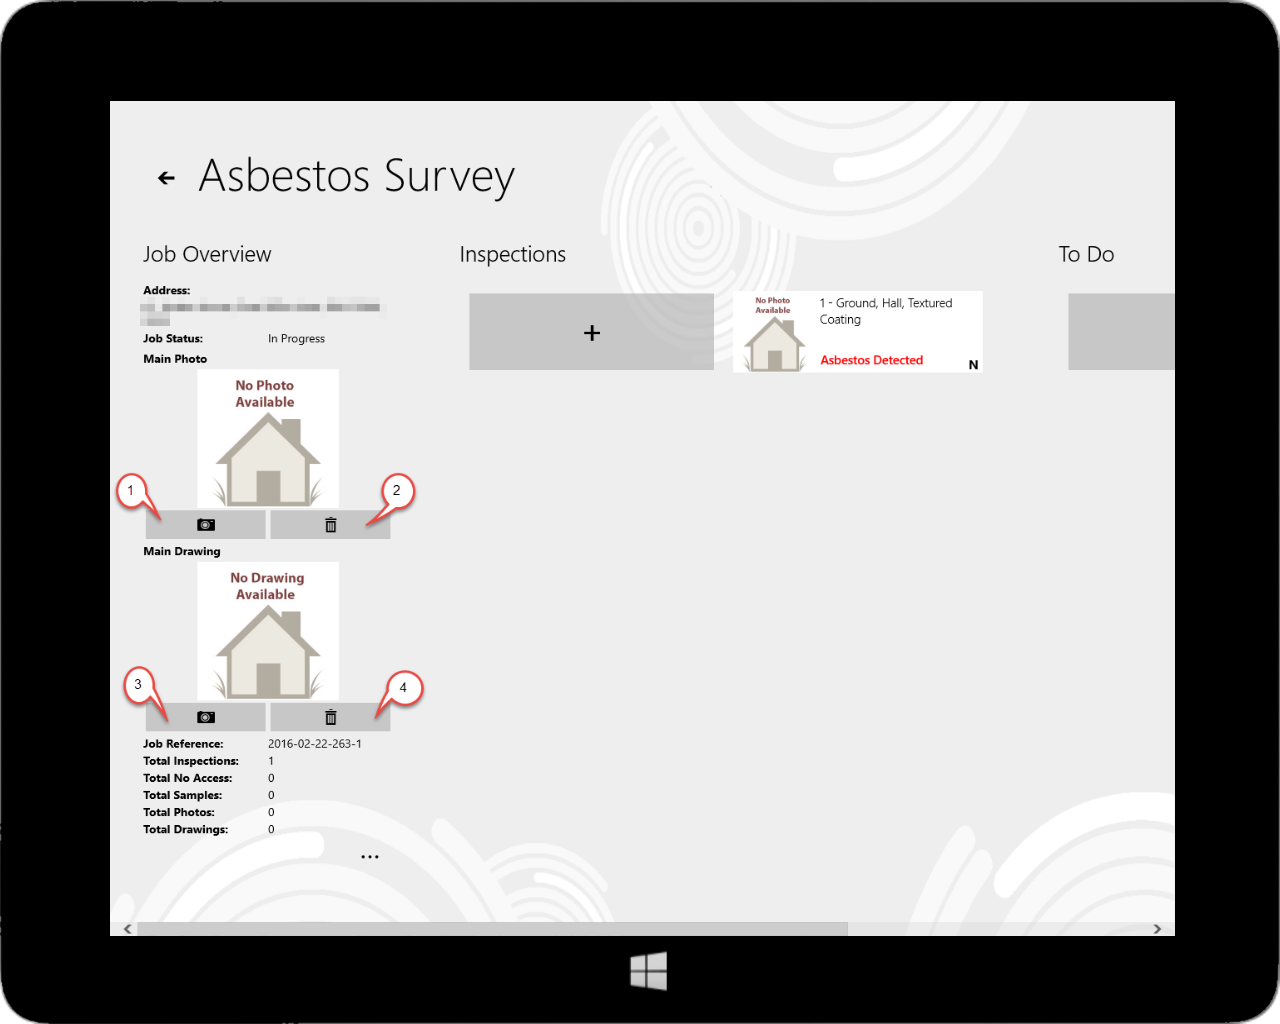Click the Address label

[x=167, y=291]
